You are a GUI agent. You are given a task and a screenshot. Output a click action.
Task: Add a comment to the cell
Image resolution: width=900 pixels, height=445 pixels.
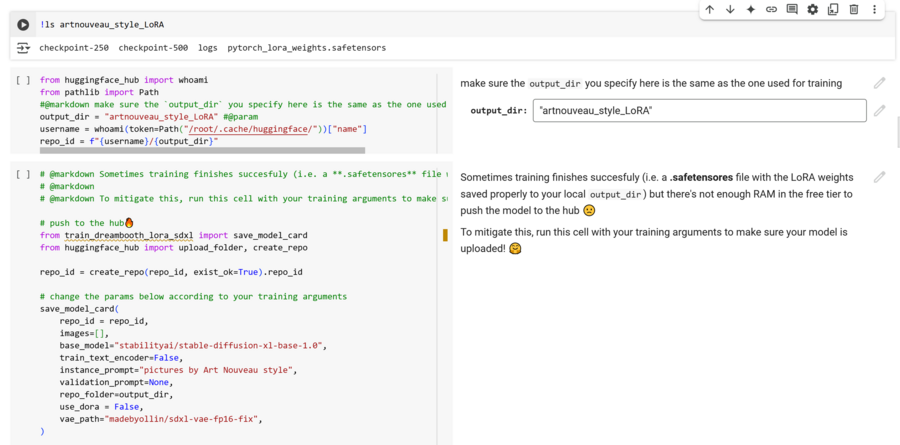792,10
